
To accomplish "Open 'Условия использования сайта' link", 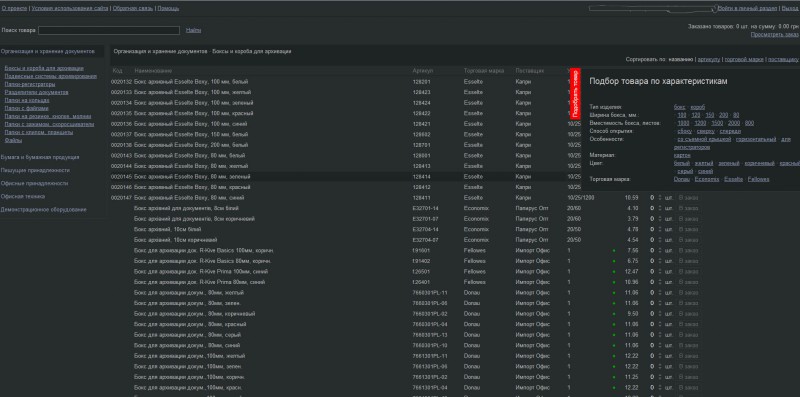I will [70, 9].
